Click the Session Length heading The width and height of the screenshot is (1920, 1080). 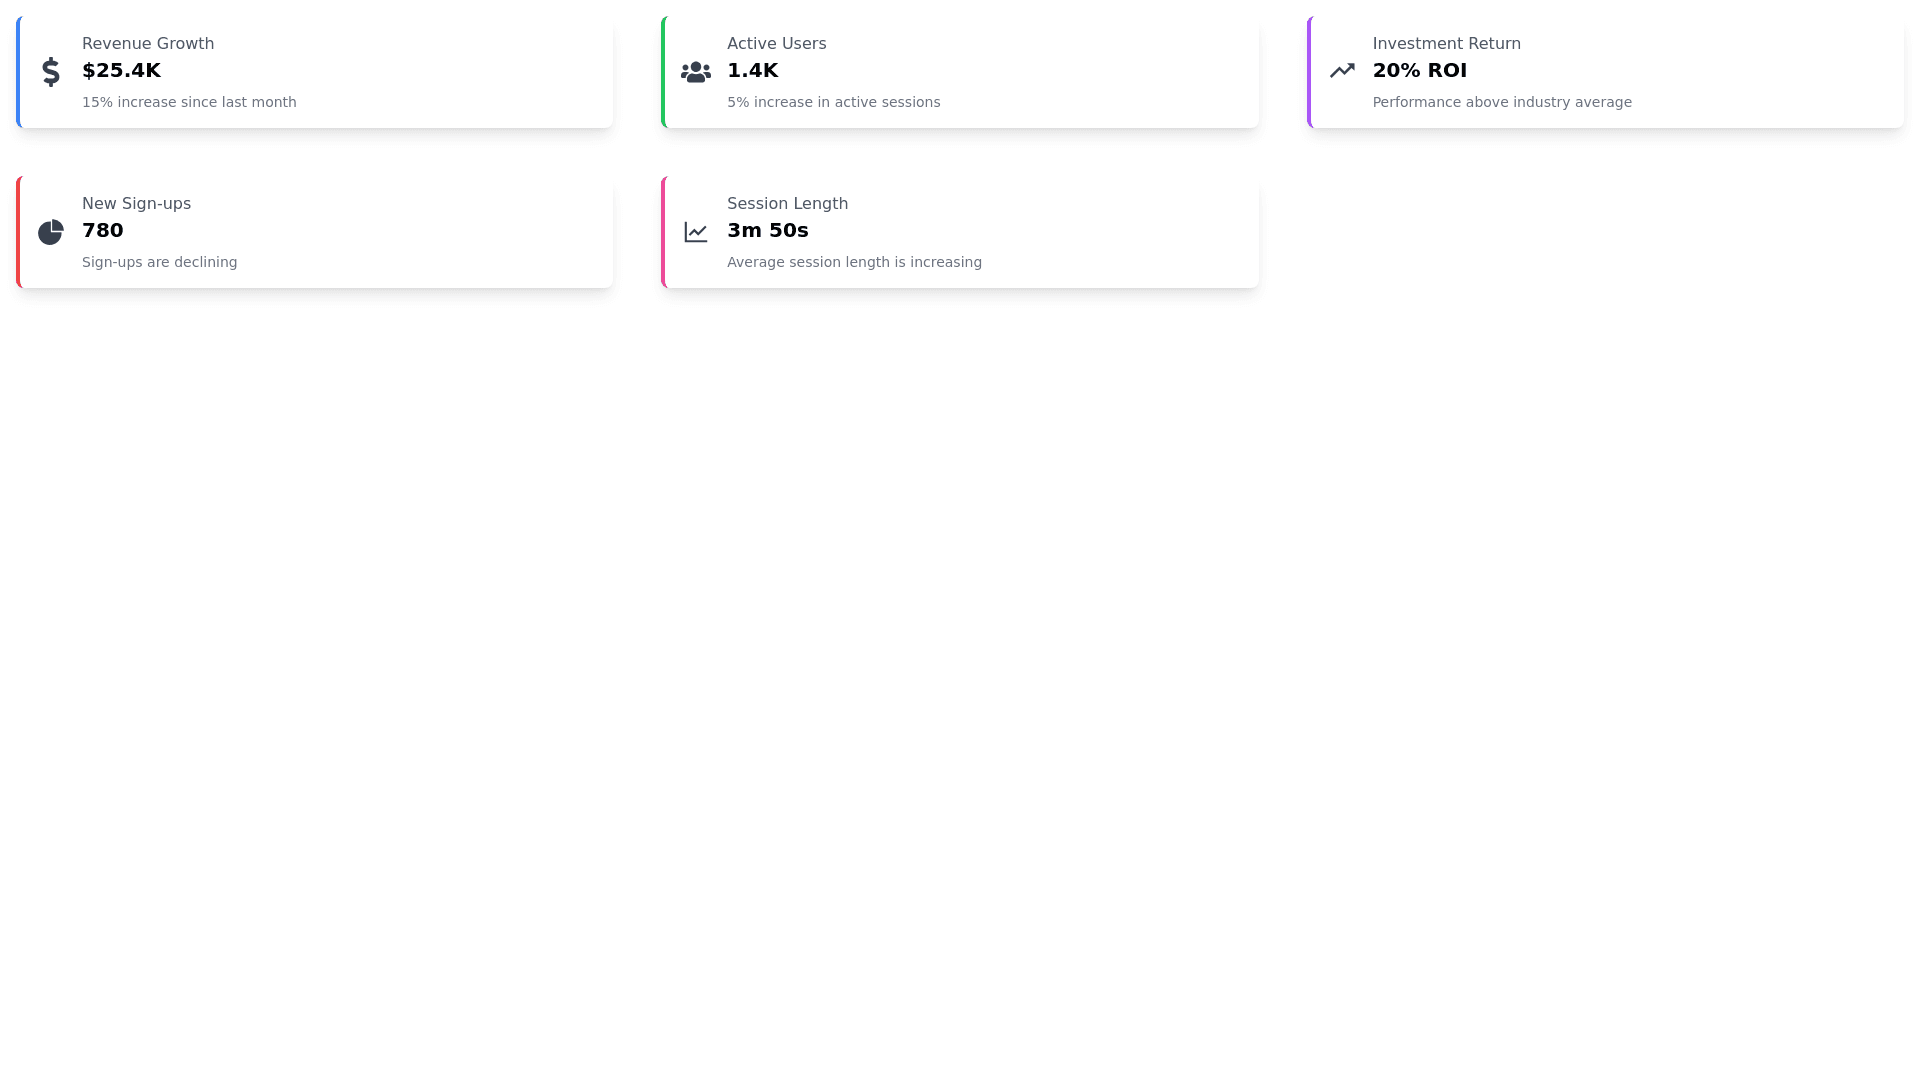[787, 204]
